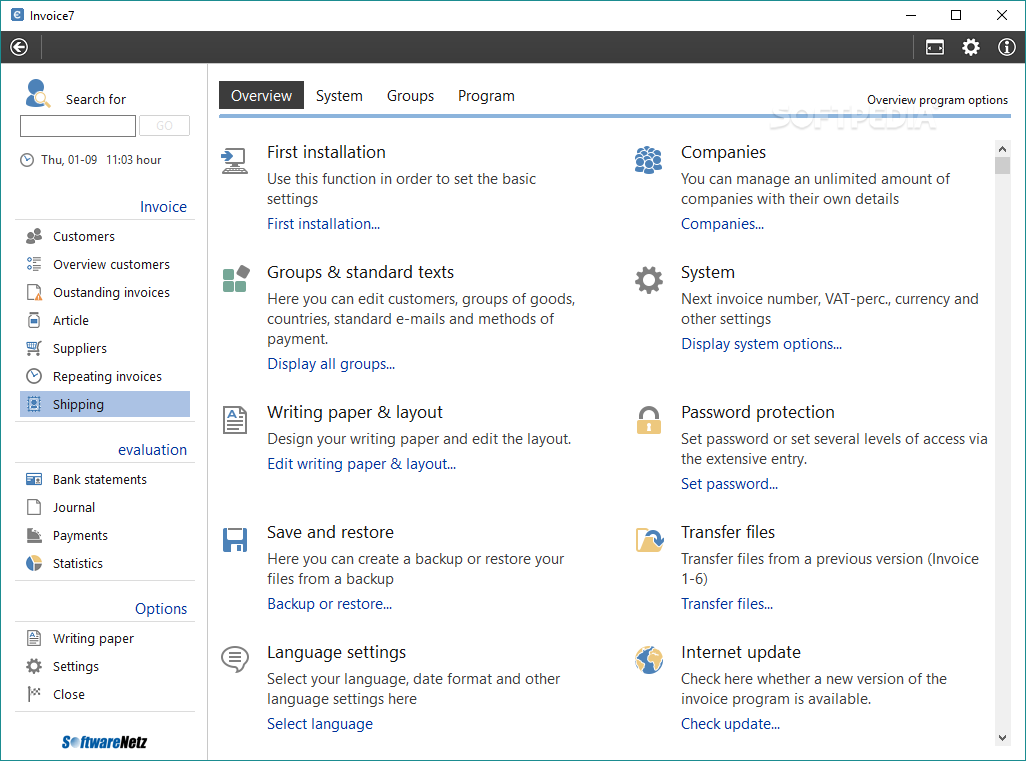Viewport: 1026px width, 761px height.
Task: Click the Settings gear sidebar icon
Action: click(x=34, y=666)
